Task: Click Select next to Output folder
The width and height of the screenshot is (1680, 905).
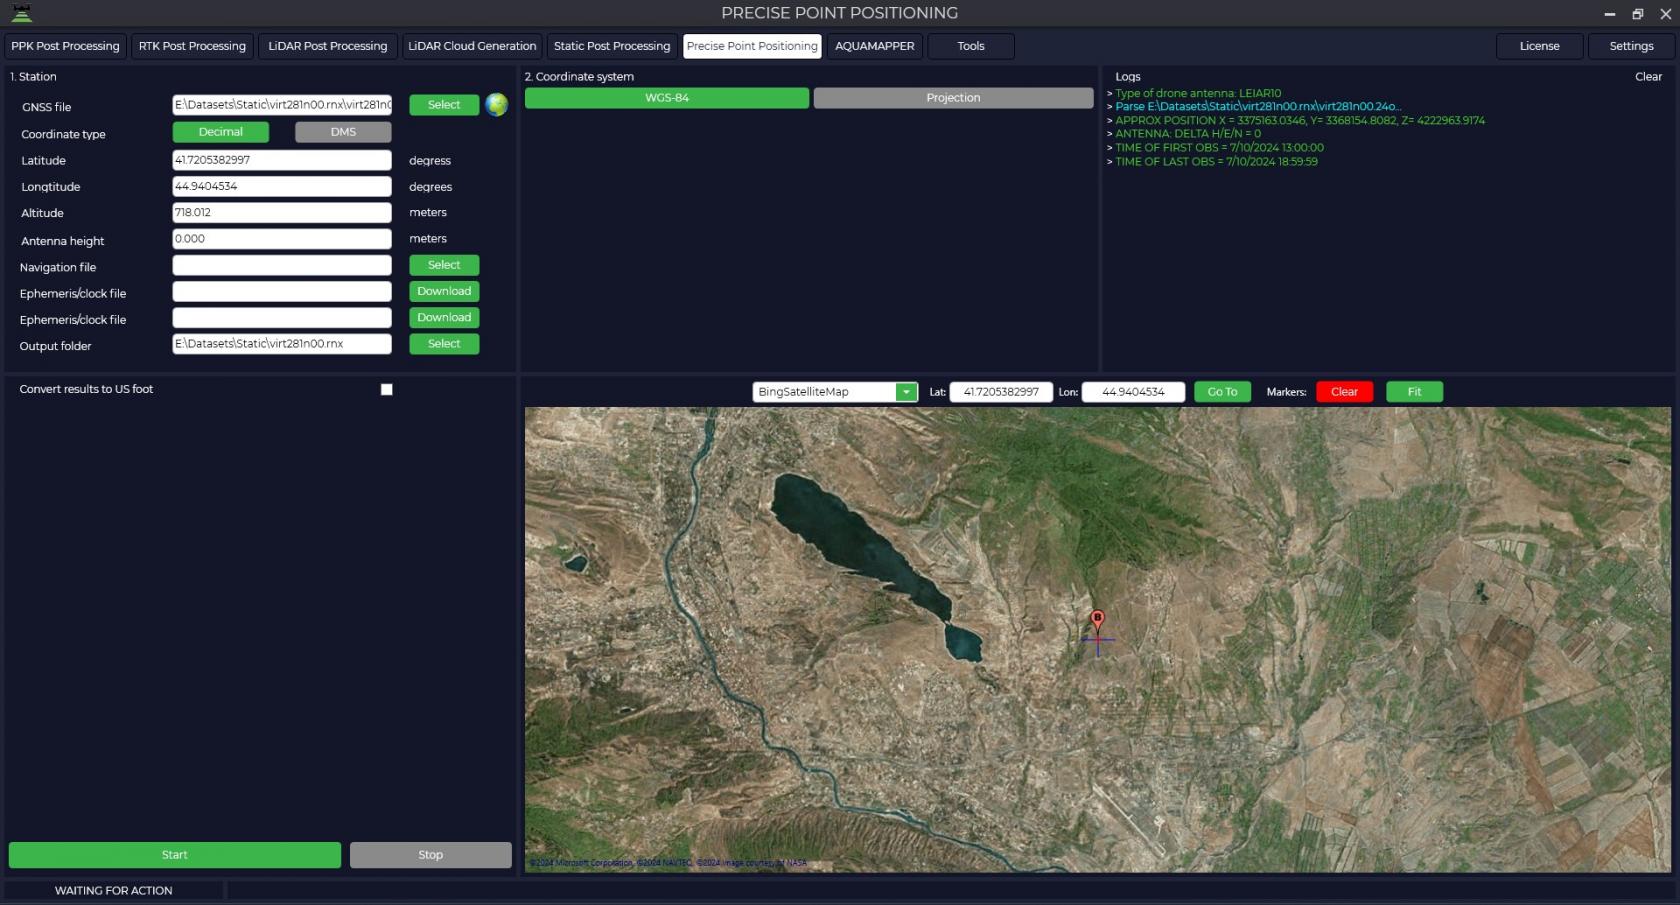Action: 444,344
